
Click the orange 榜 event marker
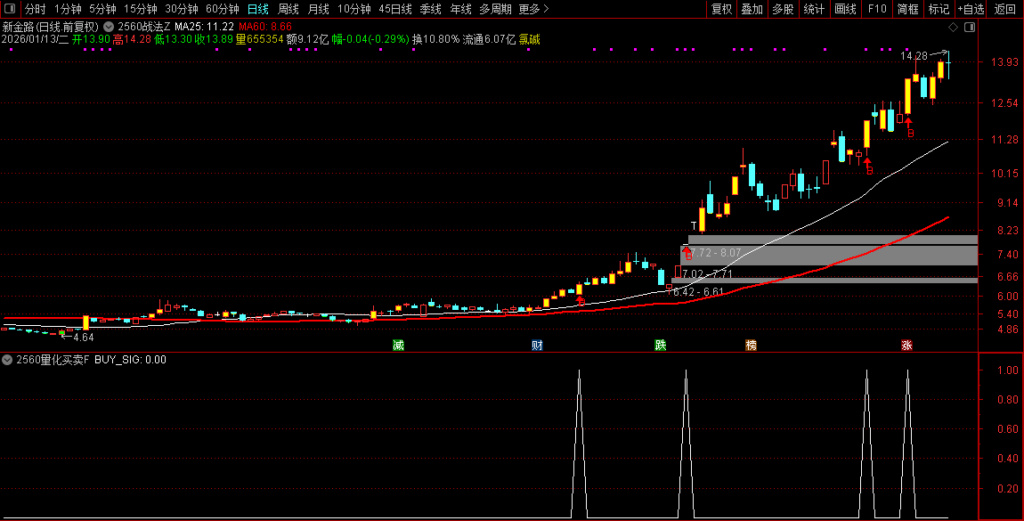click(x=750, y=345)
